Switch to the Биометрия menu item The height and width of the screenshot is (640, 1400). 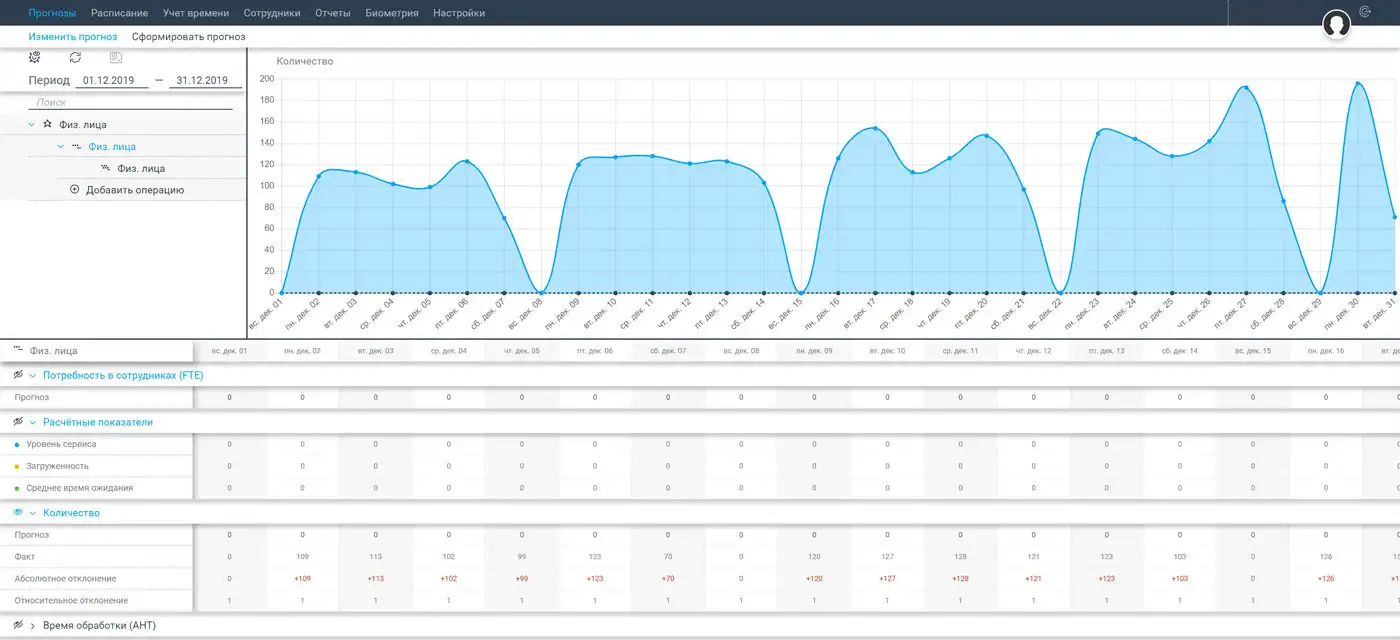(392, 13)
